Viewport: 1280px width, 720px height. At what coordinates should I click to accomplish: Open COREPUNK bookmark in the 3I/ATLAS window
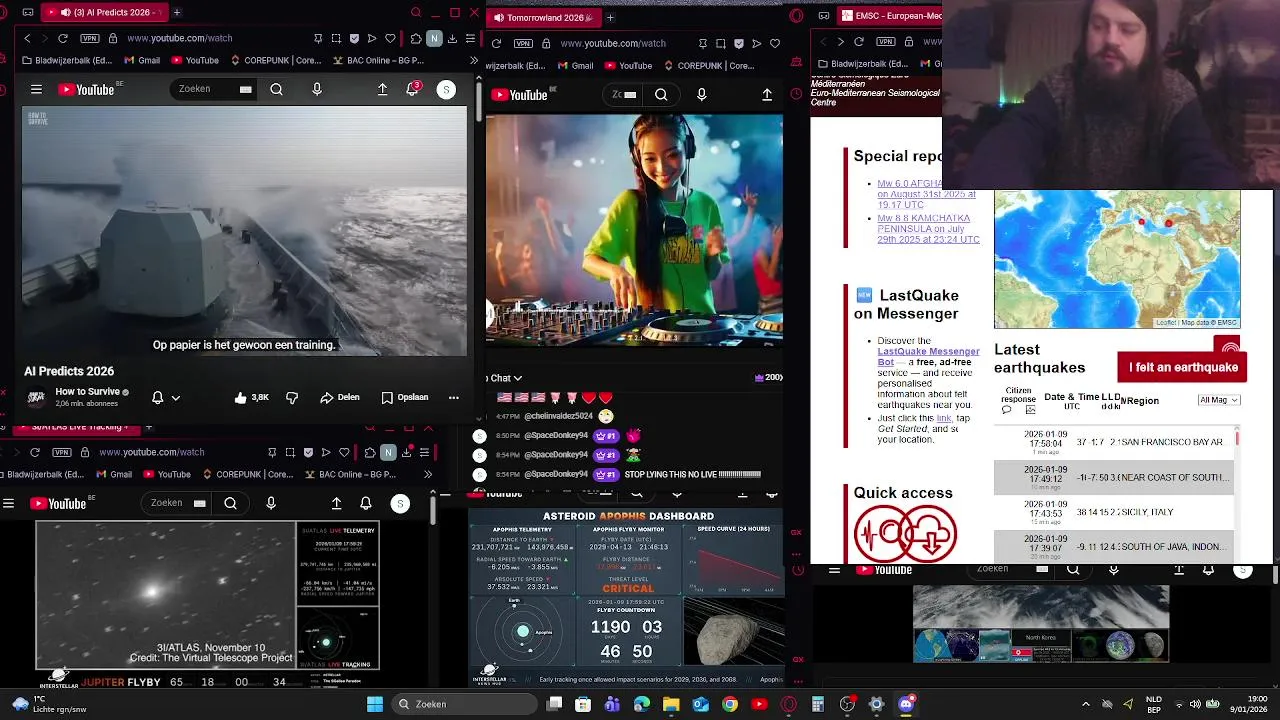click(x=247, y=474)
